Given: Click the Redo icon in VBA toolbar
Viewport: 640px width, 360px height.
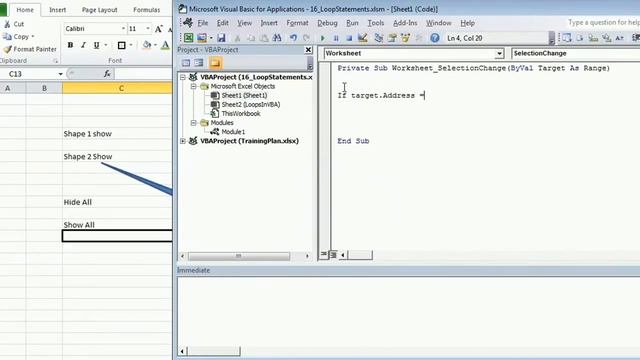Looking at the screenshot, I should point(306,38).
